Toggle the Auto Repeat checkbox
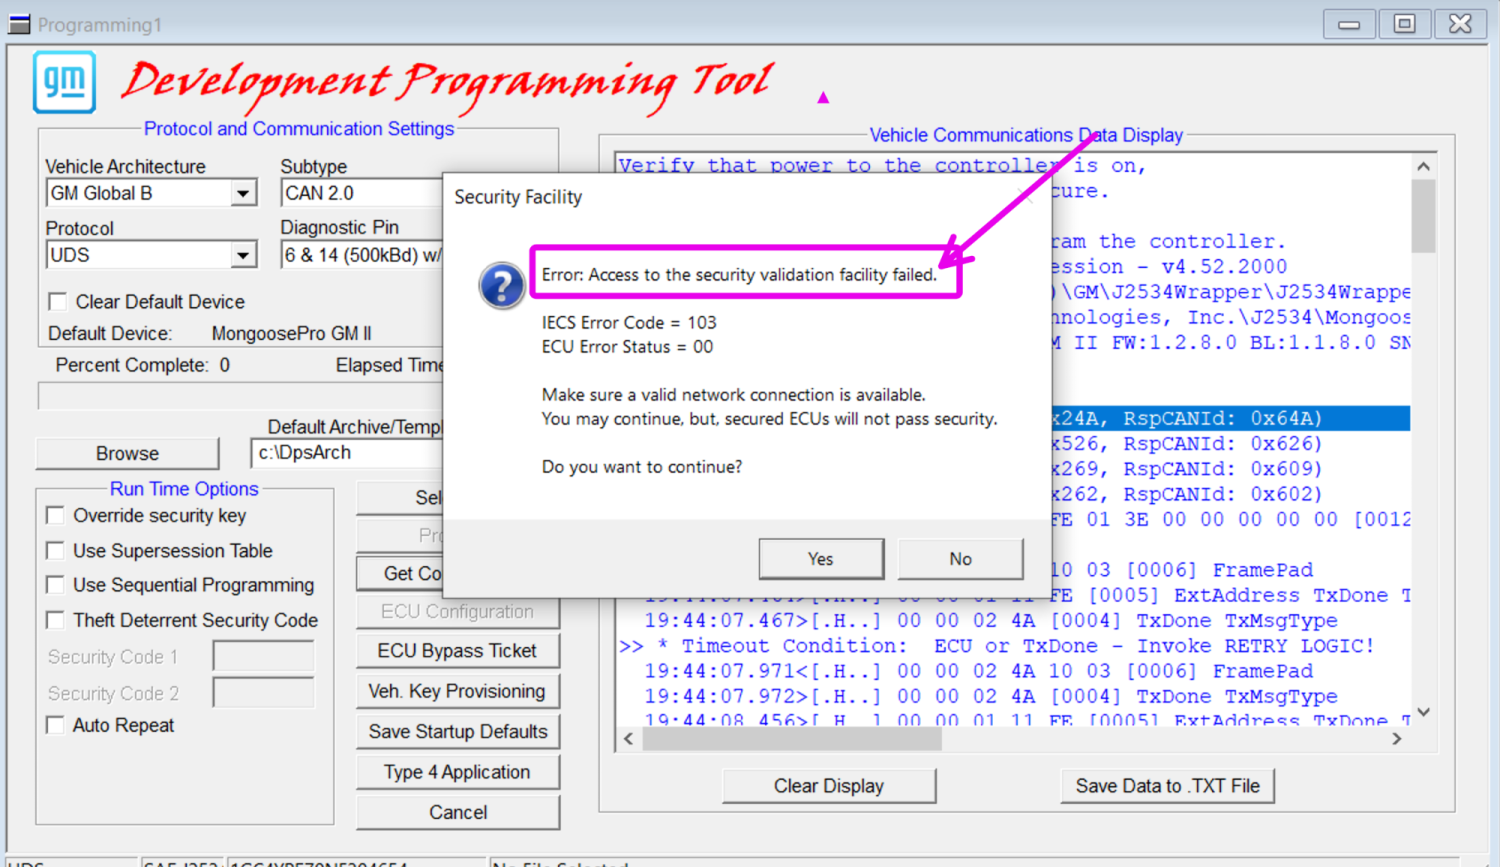Viewport: 1500px width, 867px height. point(56,726)
